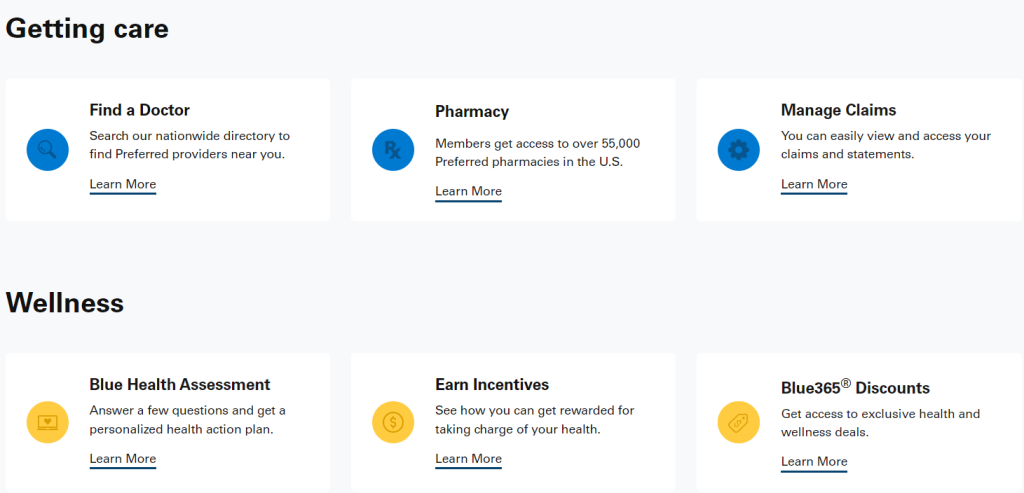Click the Blue365 Discounts heading
Screen dimensions: 1024x493
[856, 387]
